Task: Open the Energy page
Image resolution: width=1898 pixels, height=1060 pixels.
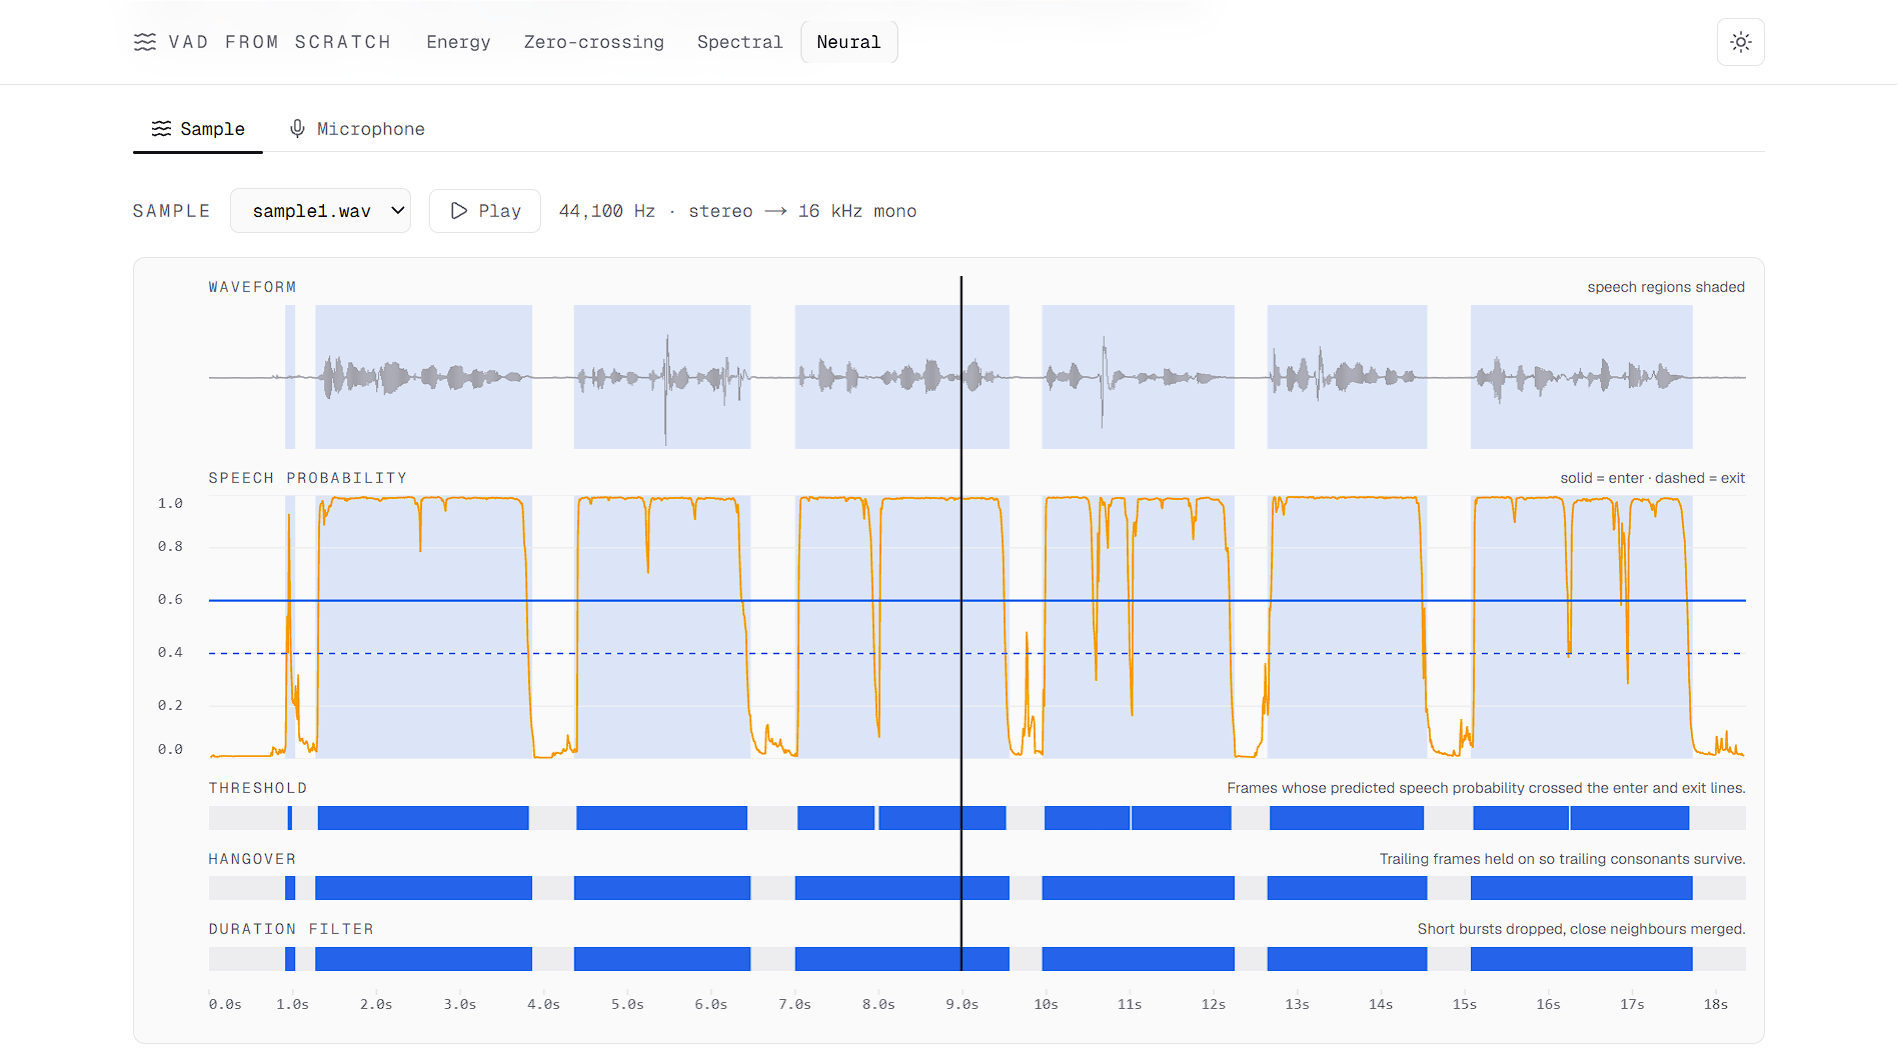Action: [x=458, y=42]
